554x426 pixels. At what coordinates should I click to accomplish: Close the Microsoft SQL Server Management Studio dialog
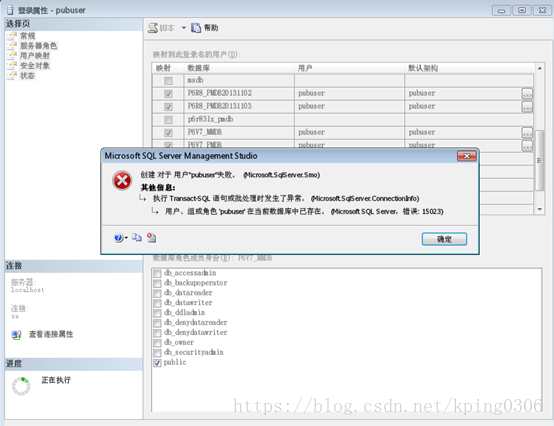(x=466, y=156)
